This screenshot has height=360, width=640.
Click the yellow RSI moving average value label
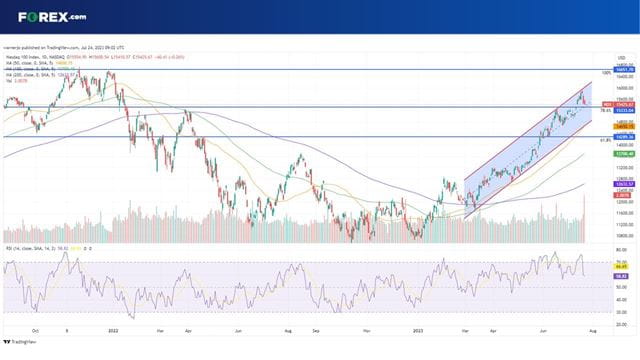pyautogui.click(x=621, y=266)
